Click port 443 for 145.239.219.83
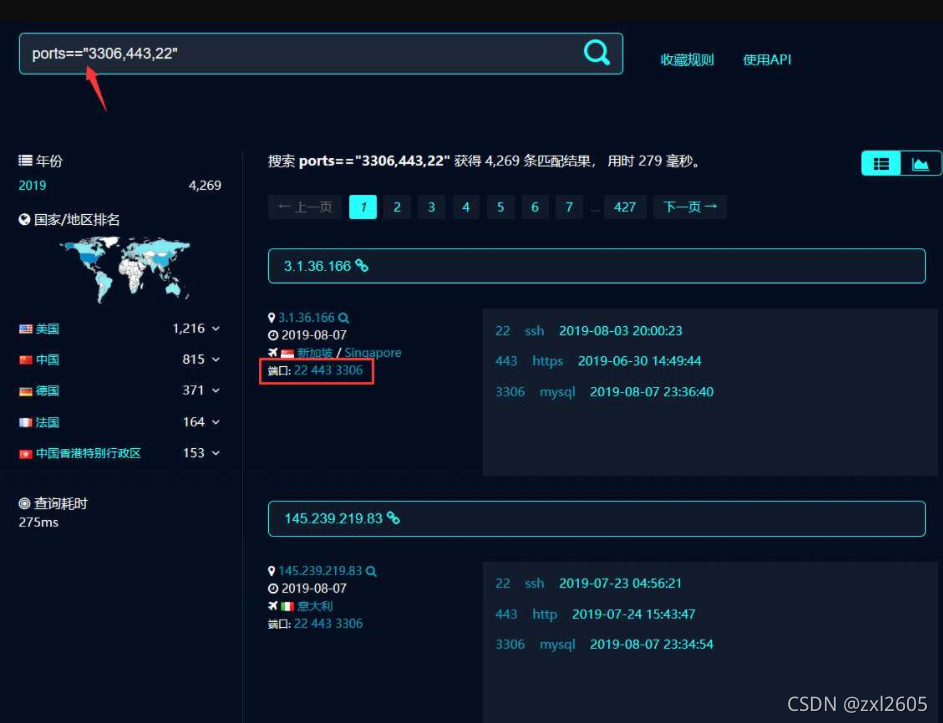This screenshot has height=723, width=943. tap(322, 624)
